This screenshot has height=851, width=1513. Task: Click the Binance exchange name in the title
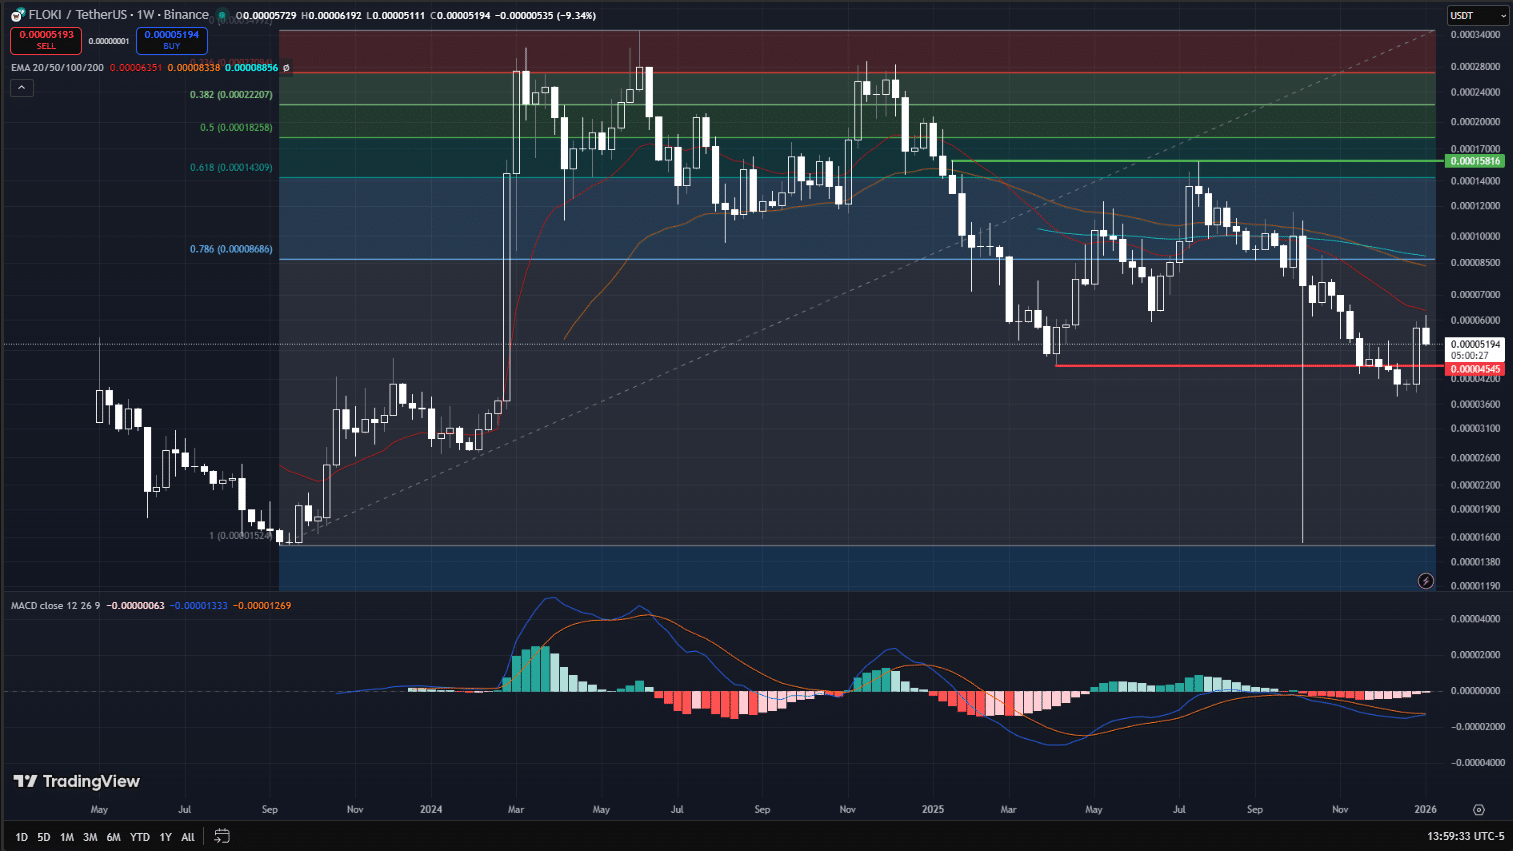[186, 14]
